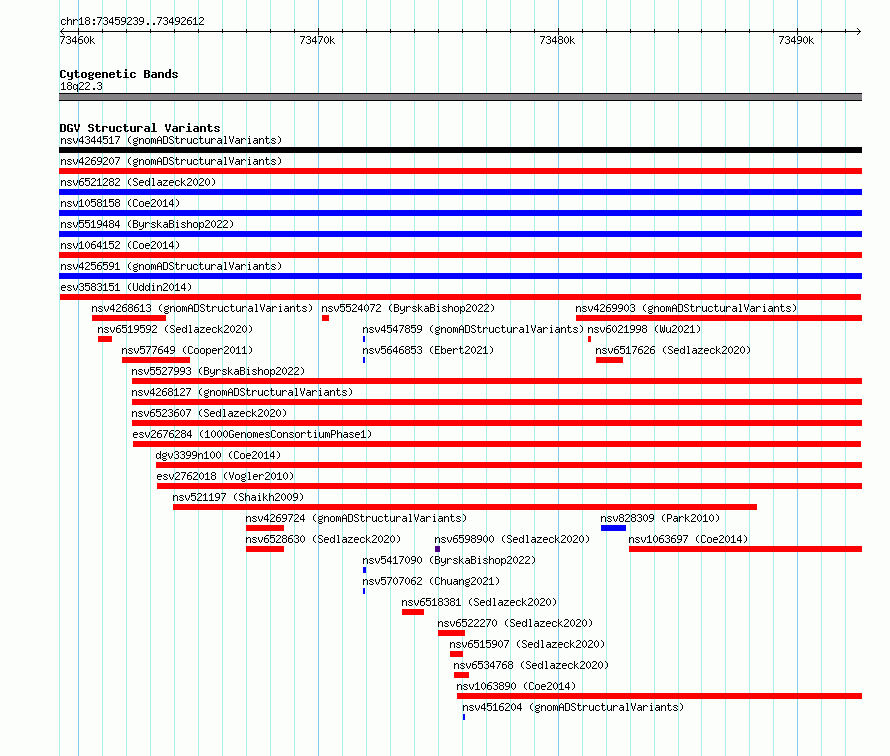Click the chr18:73459239..73492612 region label

tap(132, 21)
